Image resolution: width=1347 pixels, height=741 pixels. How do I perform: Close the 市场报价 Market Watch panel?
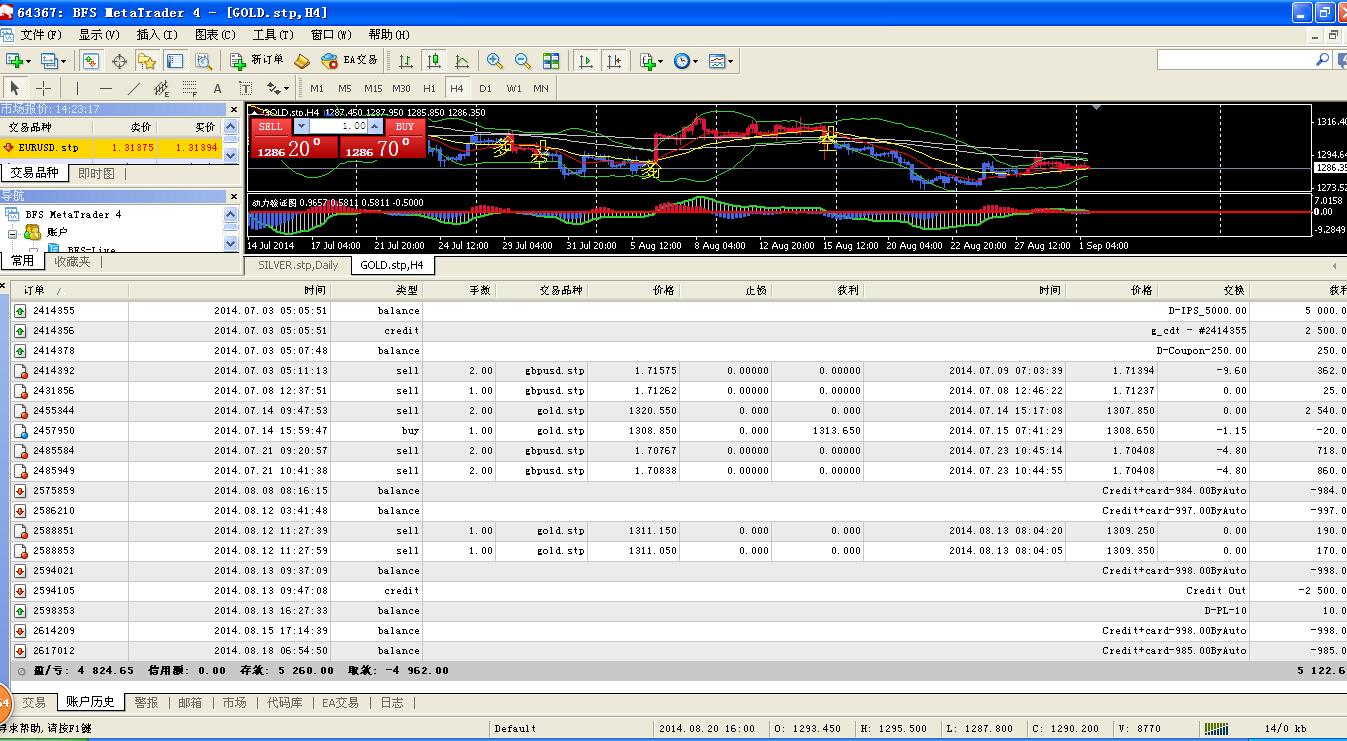234,109
